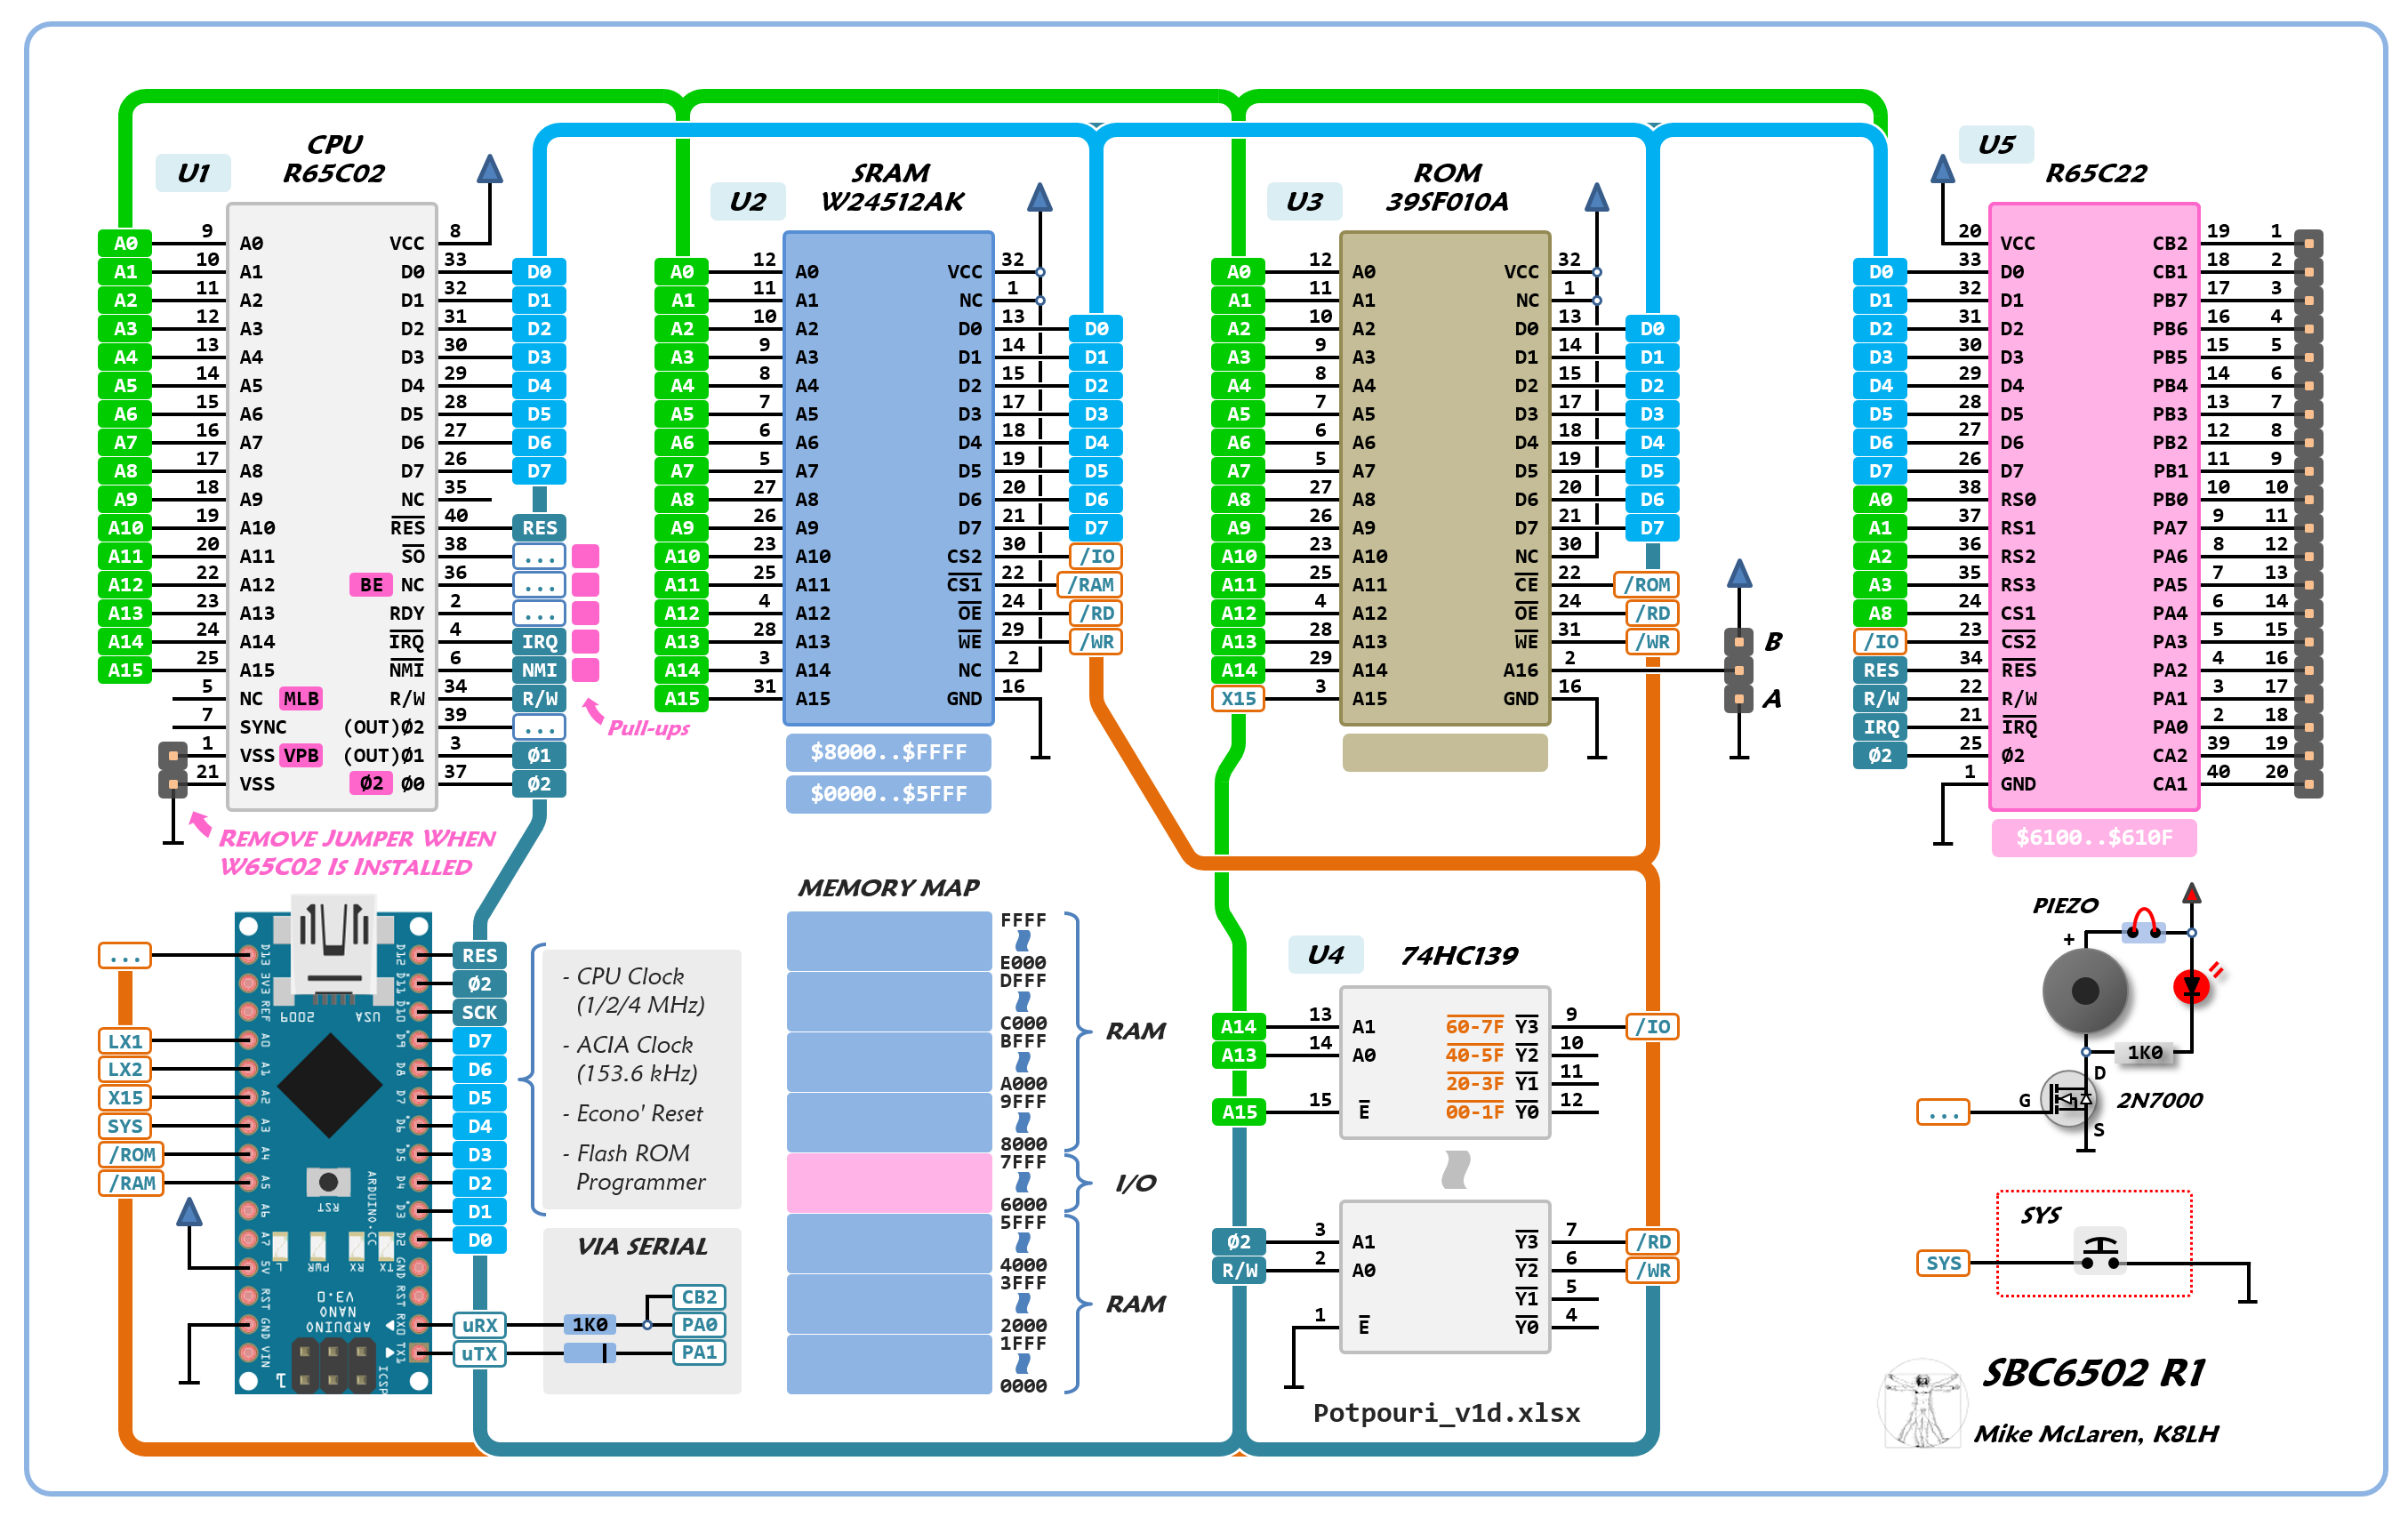Screen dimensions: 2408x1517
Task: Click the /ROM signal tag on U3
Action: [1646, 584]
